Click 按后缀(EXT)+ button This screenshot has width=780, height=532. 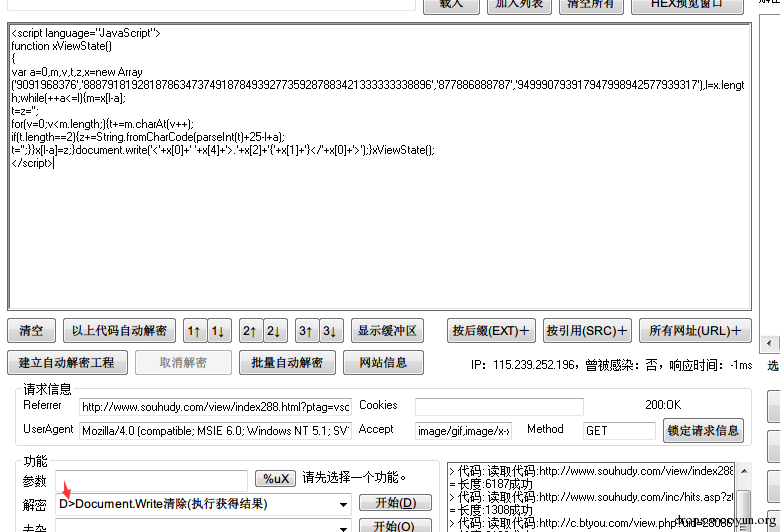tap(491, 331)
